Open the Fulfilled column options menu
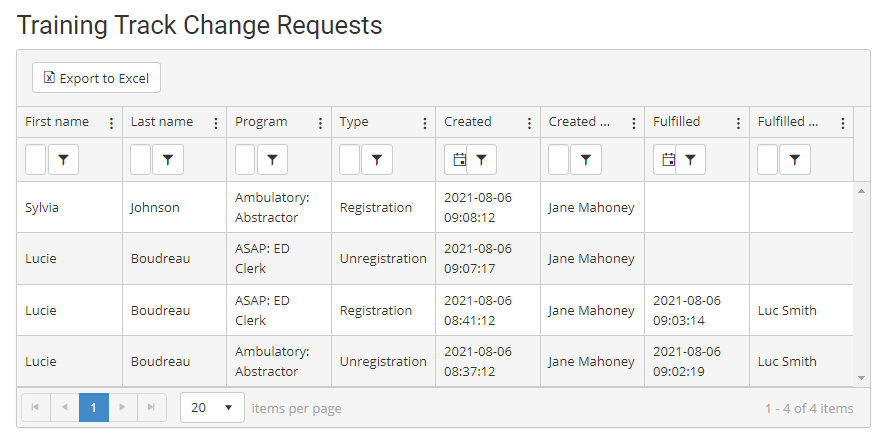This screenshot has width=886, height=443. 738,123
